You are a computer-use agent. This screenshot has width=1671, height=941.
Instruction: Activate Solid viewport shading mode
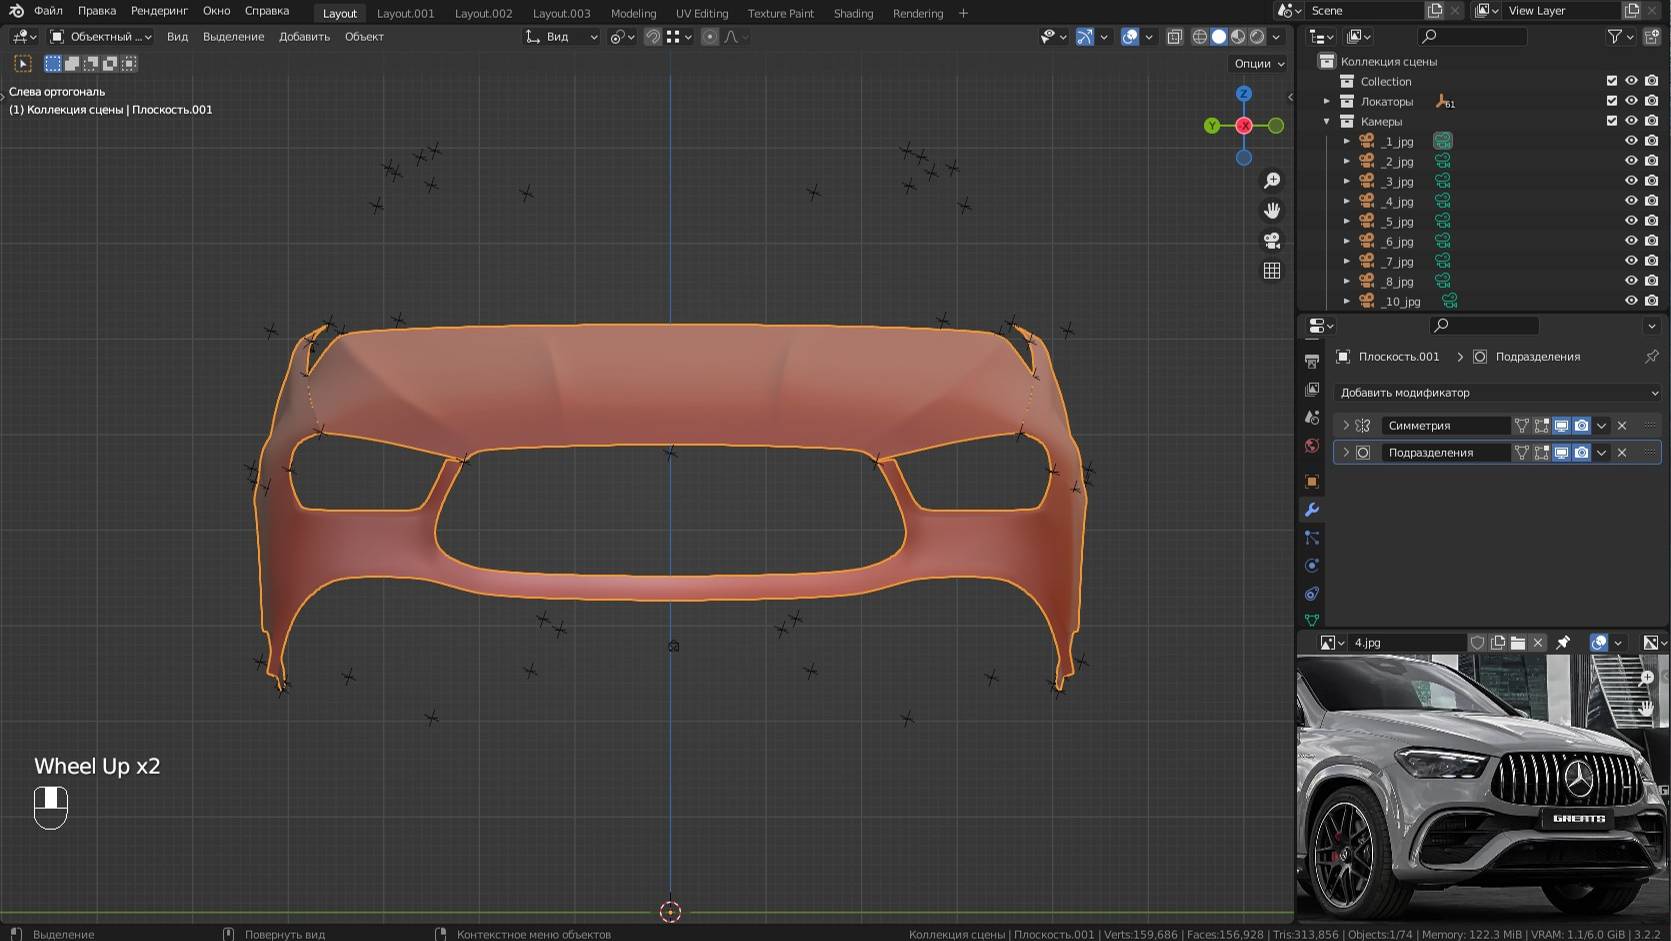coord(1219,36)
